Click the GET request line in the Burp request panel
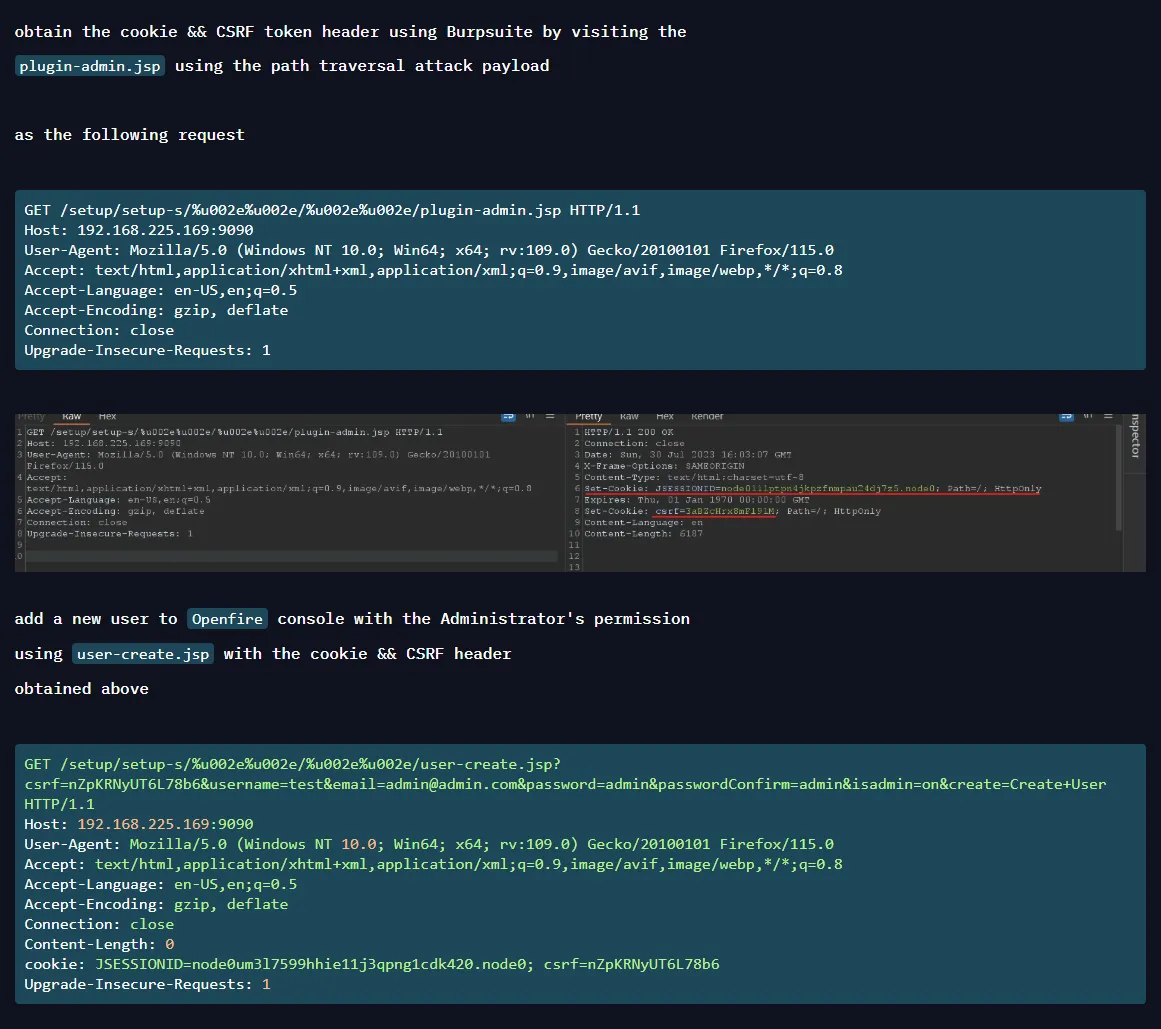The width and height of the screenshot is (1161, 1029). pyautogui.click(x=235, y=432)
